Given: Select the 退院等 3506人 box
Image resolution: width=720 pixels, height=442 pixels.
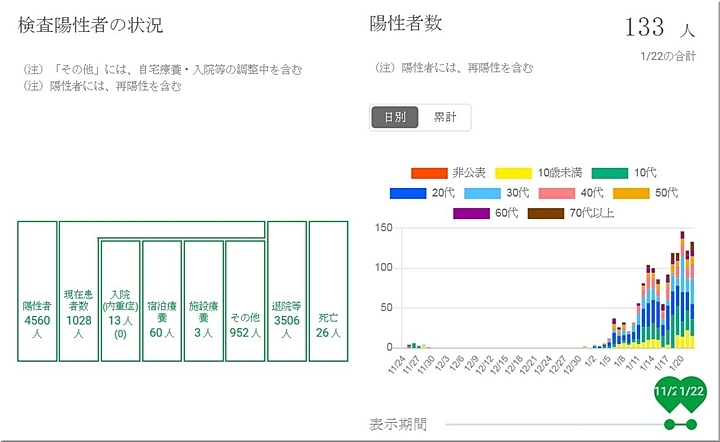Looking at the screenshot, I should coord(286,291).
